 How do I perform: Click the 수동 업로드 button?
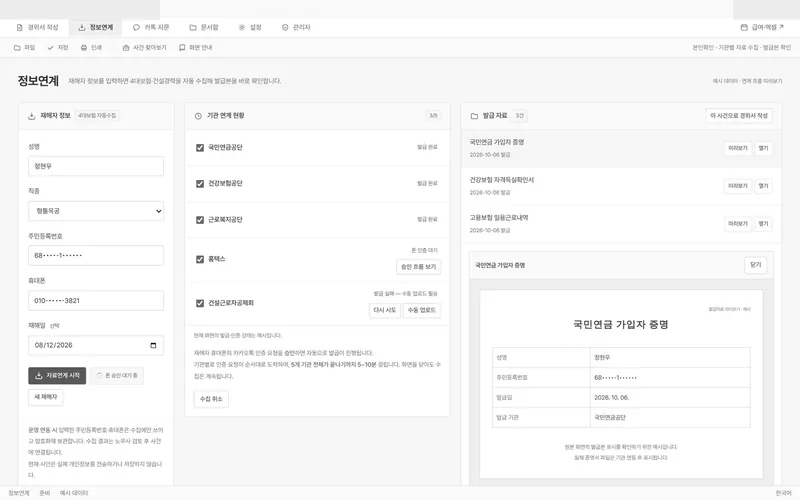click(x=422, y=310)
